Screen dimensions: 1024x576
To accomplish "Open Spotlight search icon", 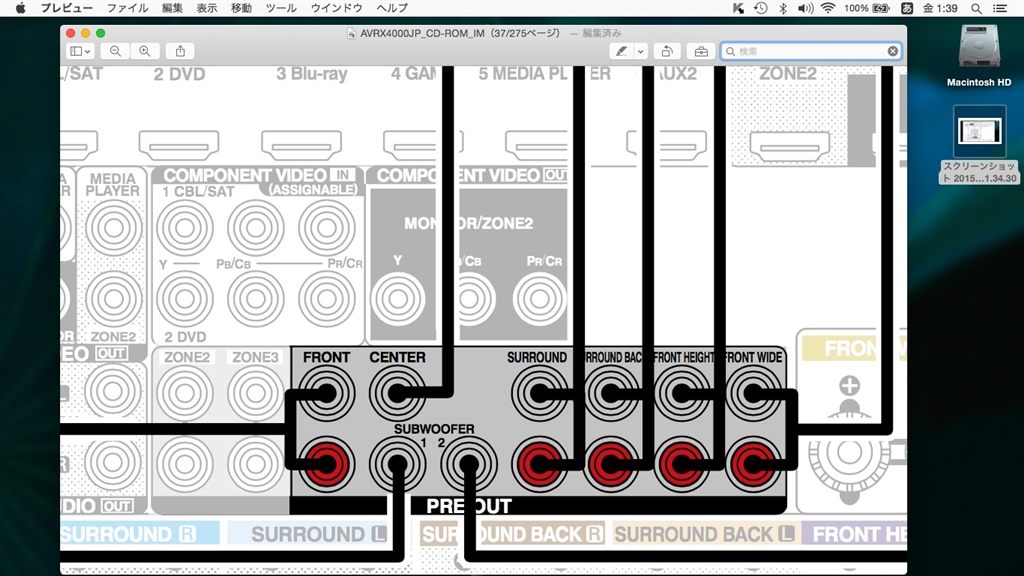I will click(976, 8).
